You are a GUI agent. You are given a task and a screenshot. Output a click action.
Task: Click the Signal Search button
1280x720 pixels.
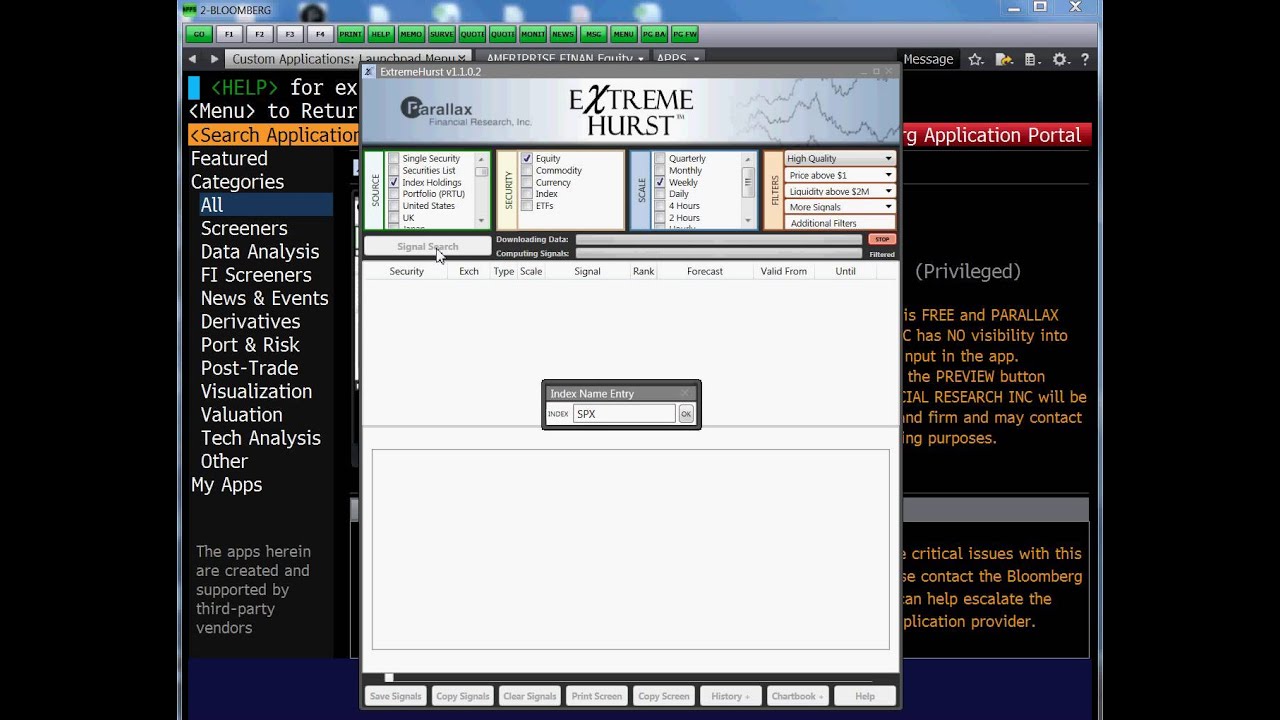[427, 246]
